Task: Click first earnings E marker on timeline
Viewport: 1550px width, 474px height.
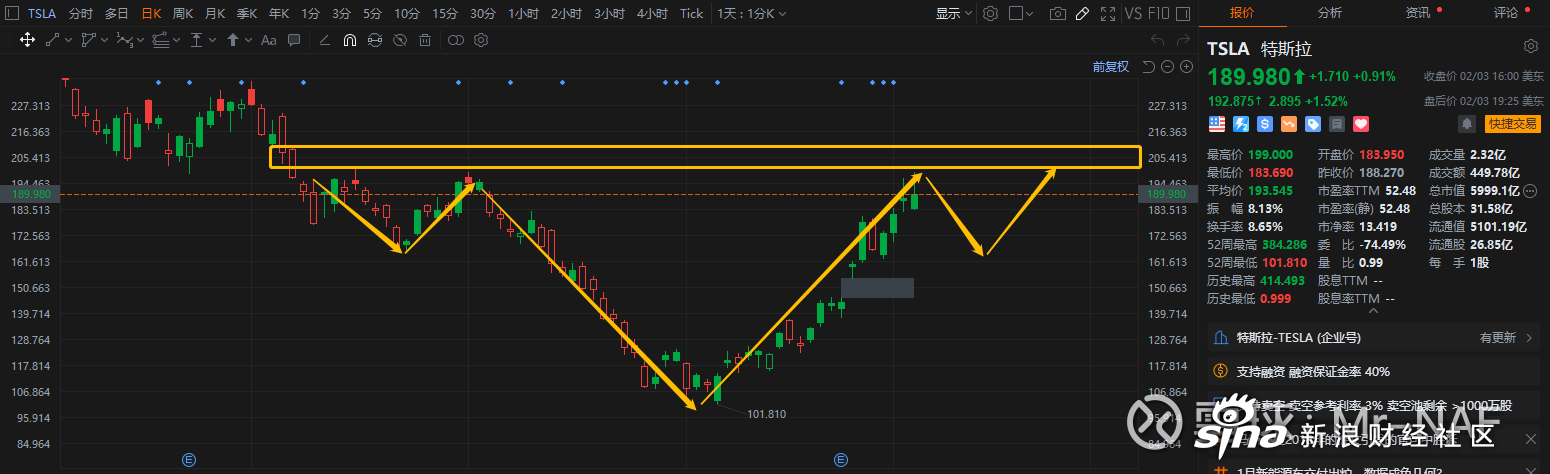Action: tap(188, 459)
